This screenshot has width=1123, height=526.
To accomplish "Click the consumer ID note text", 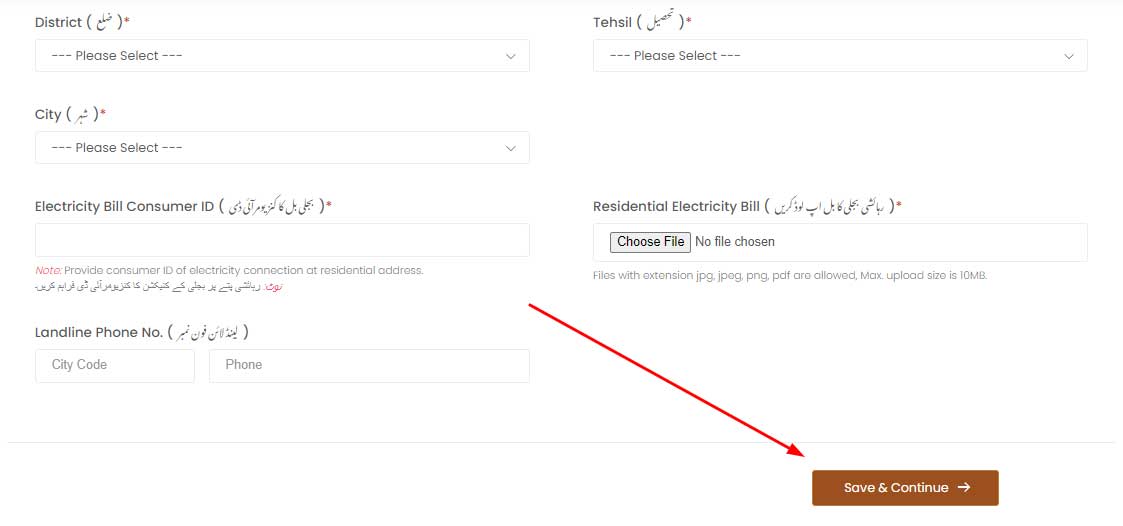I will (x=229, y=271).
